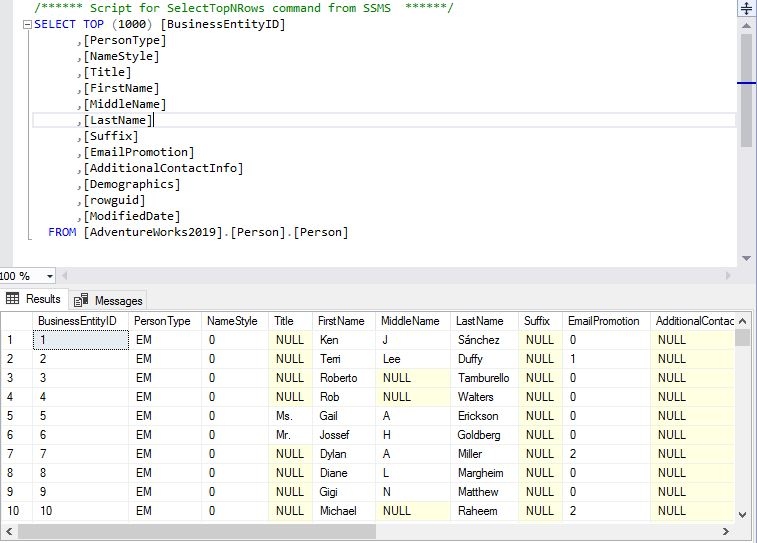Select the FirstName column header

point(344,321)
